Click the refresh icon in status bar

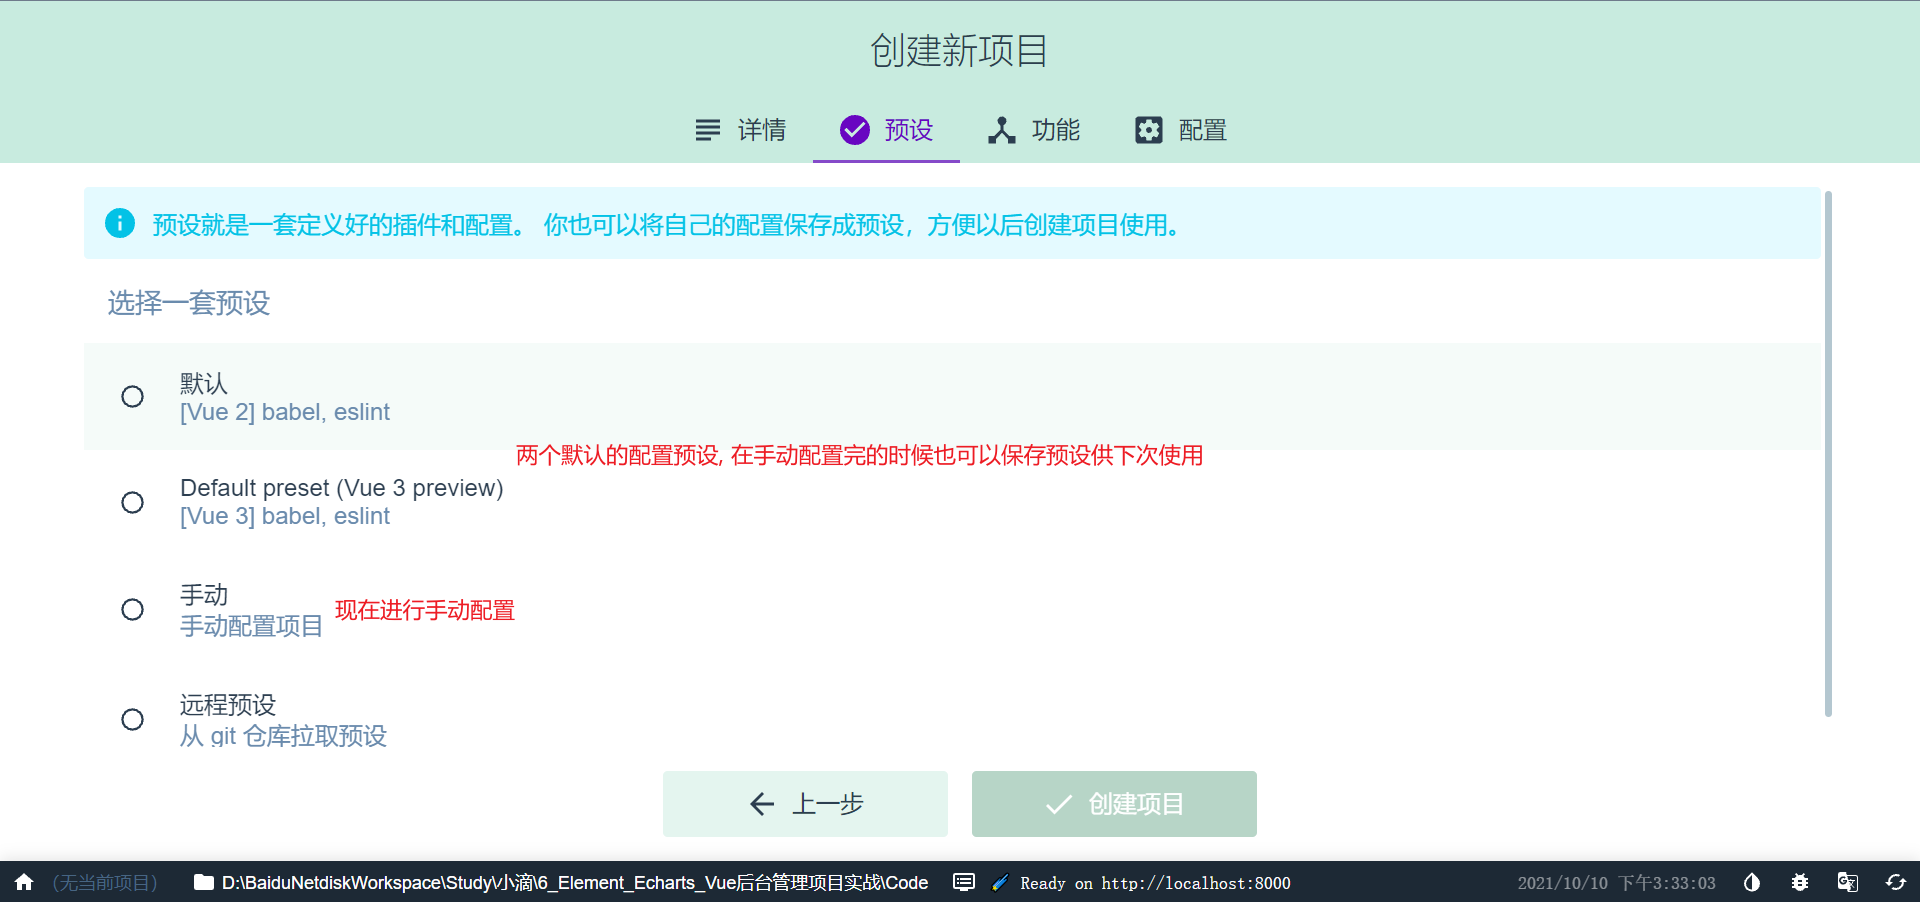1896,882
